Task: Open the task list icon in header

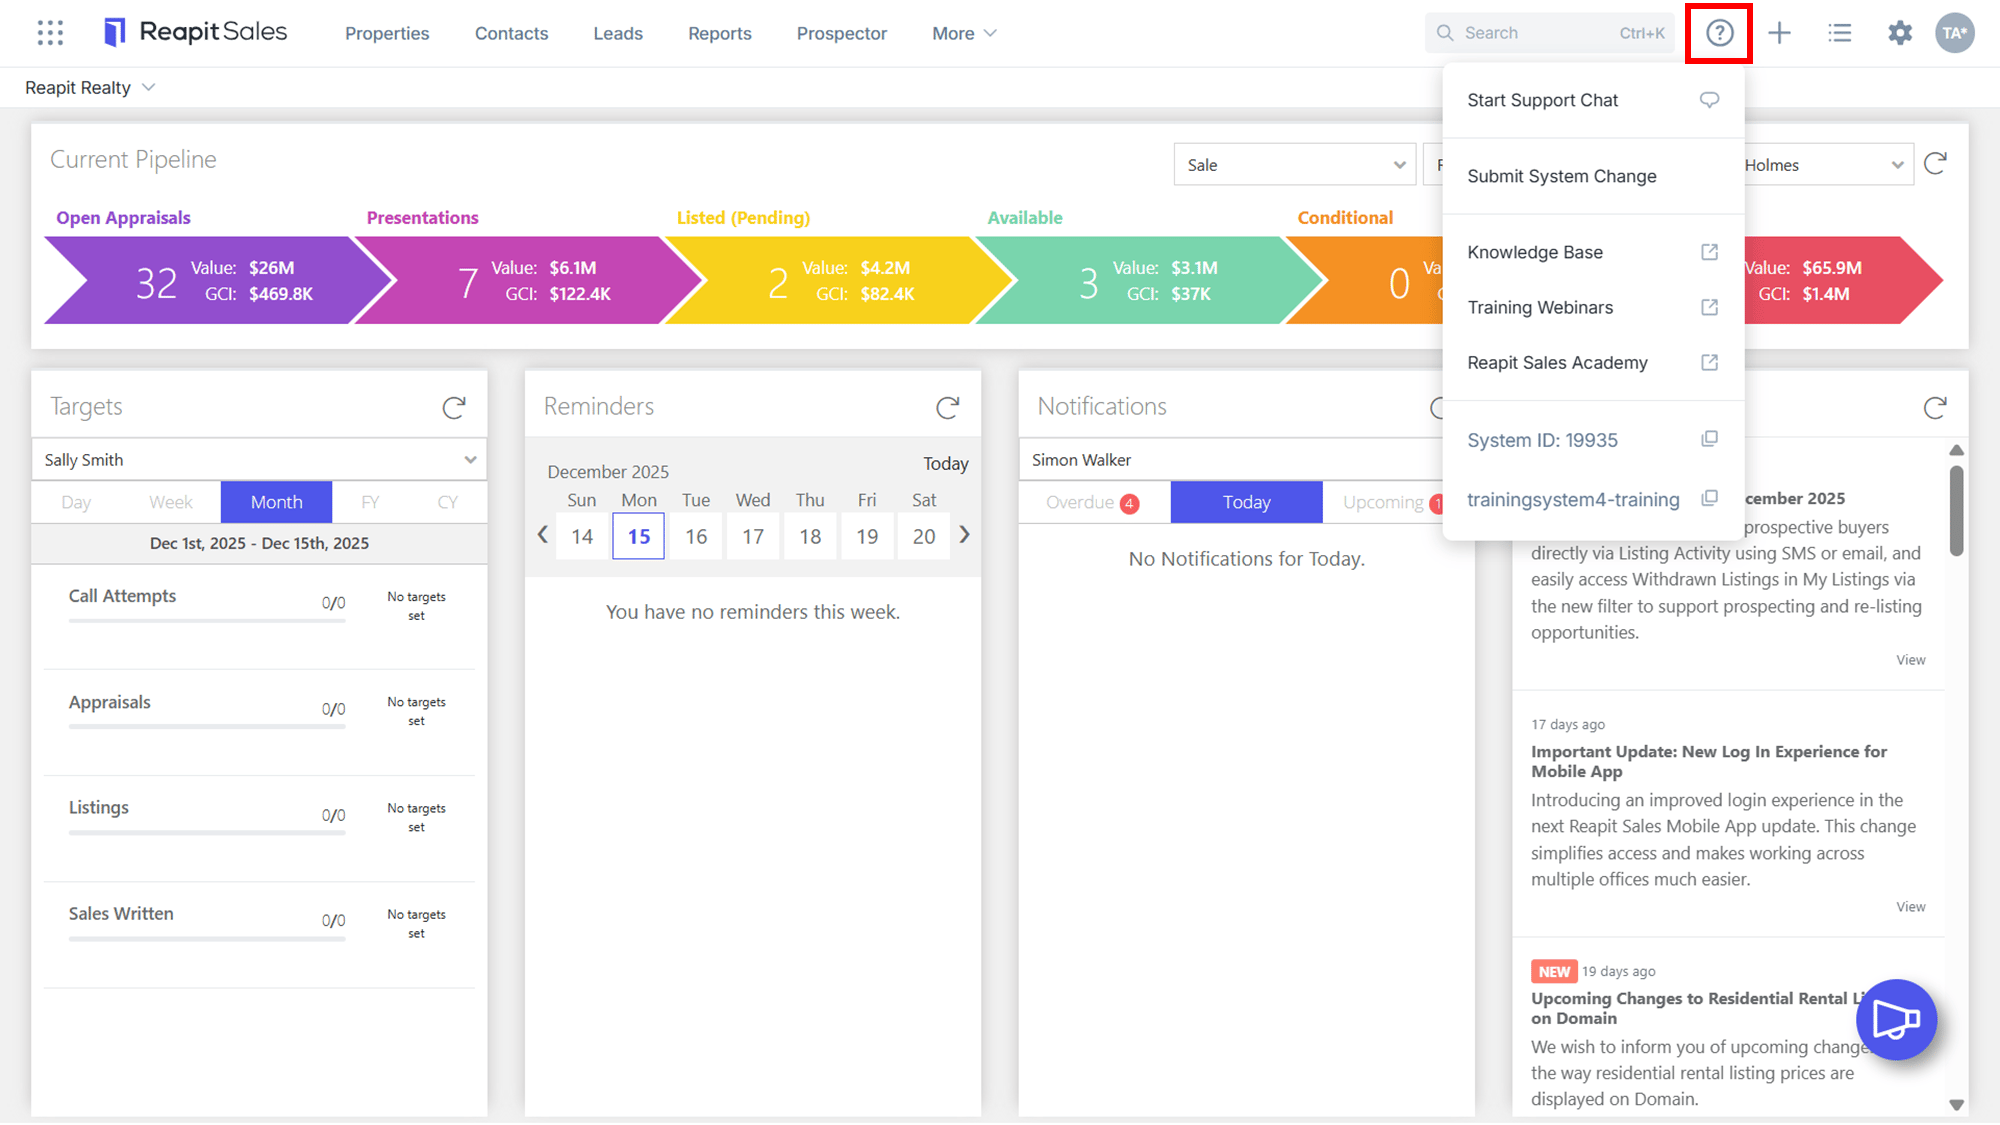Action: tap(1839, 33)
